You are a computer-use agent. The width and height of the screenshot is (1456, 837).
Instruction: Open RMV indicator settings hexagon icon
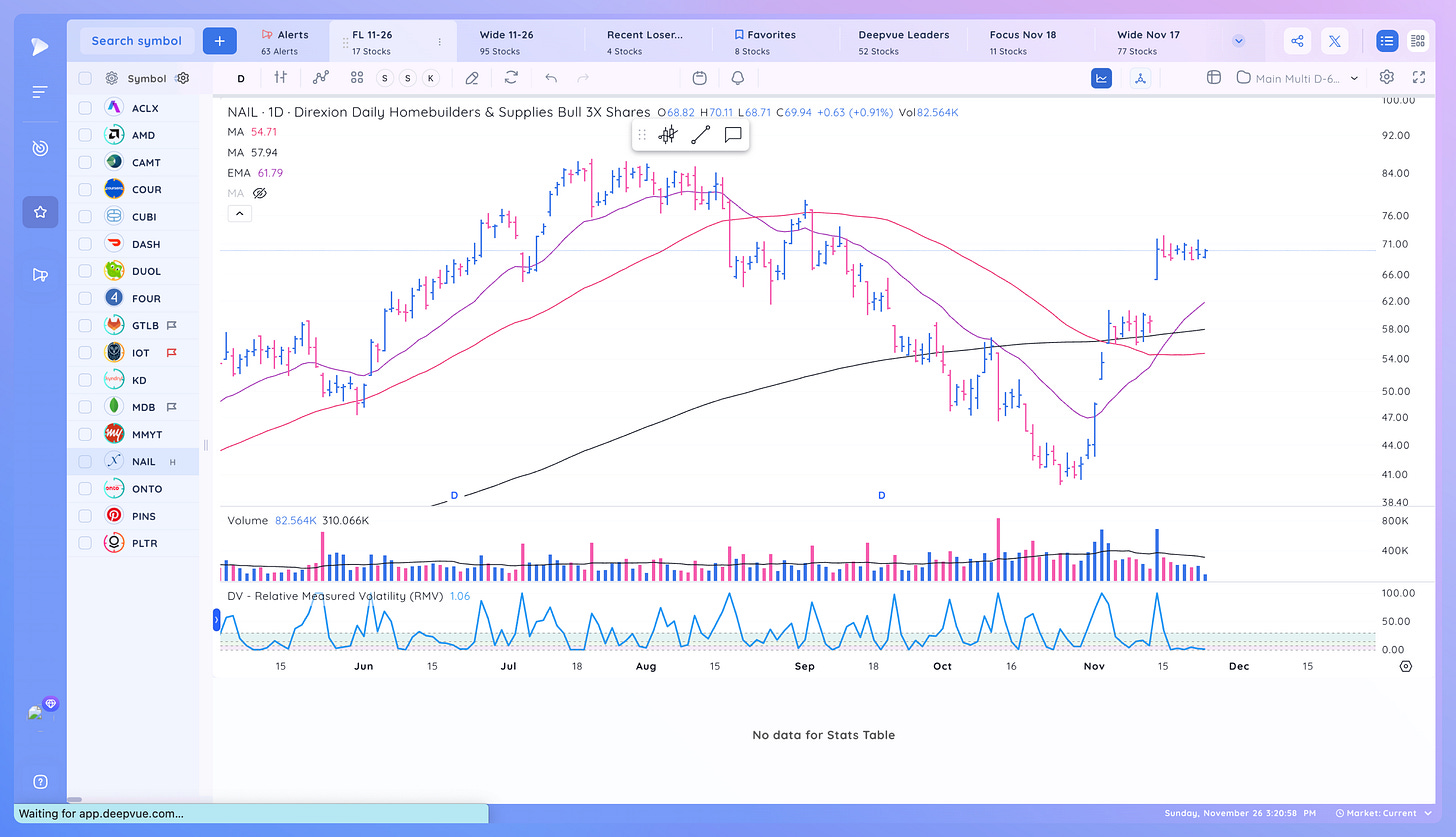(x=1406, y=666)
